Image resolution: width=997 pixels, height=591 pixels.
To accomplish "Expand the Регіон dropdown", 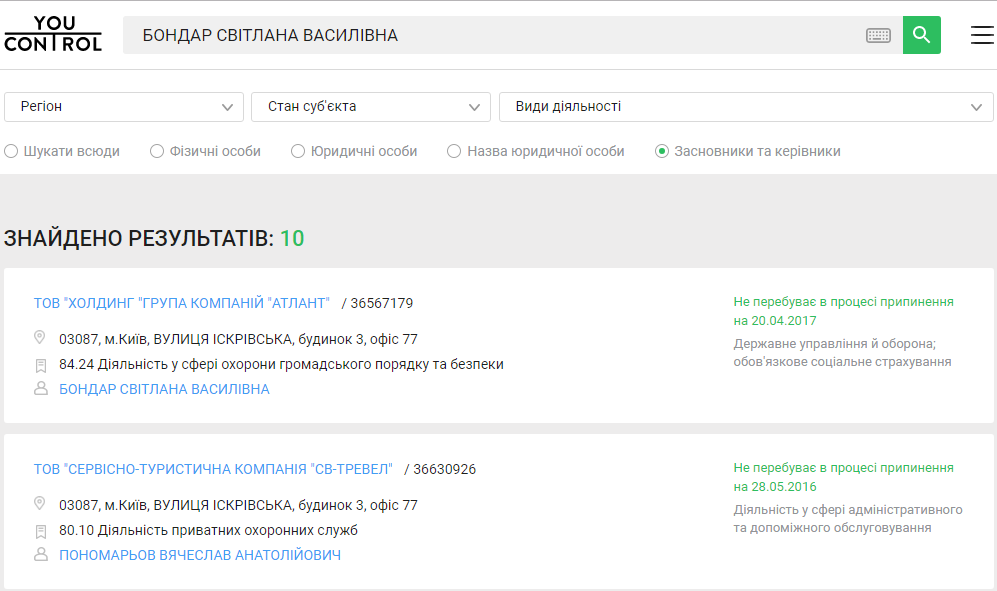I will click(x=124, y=107).
